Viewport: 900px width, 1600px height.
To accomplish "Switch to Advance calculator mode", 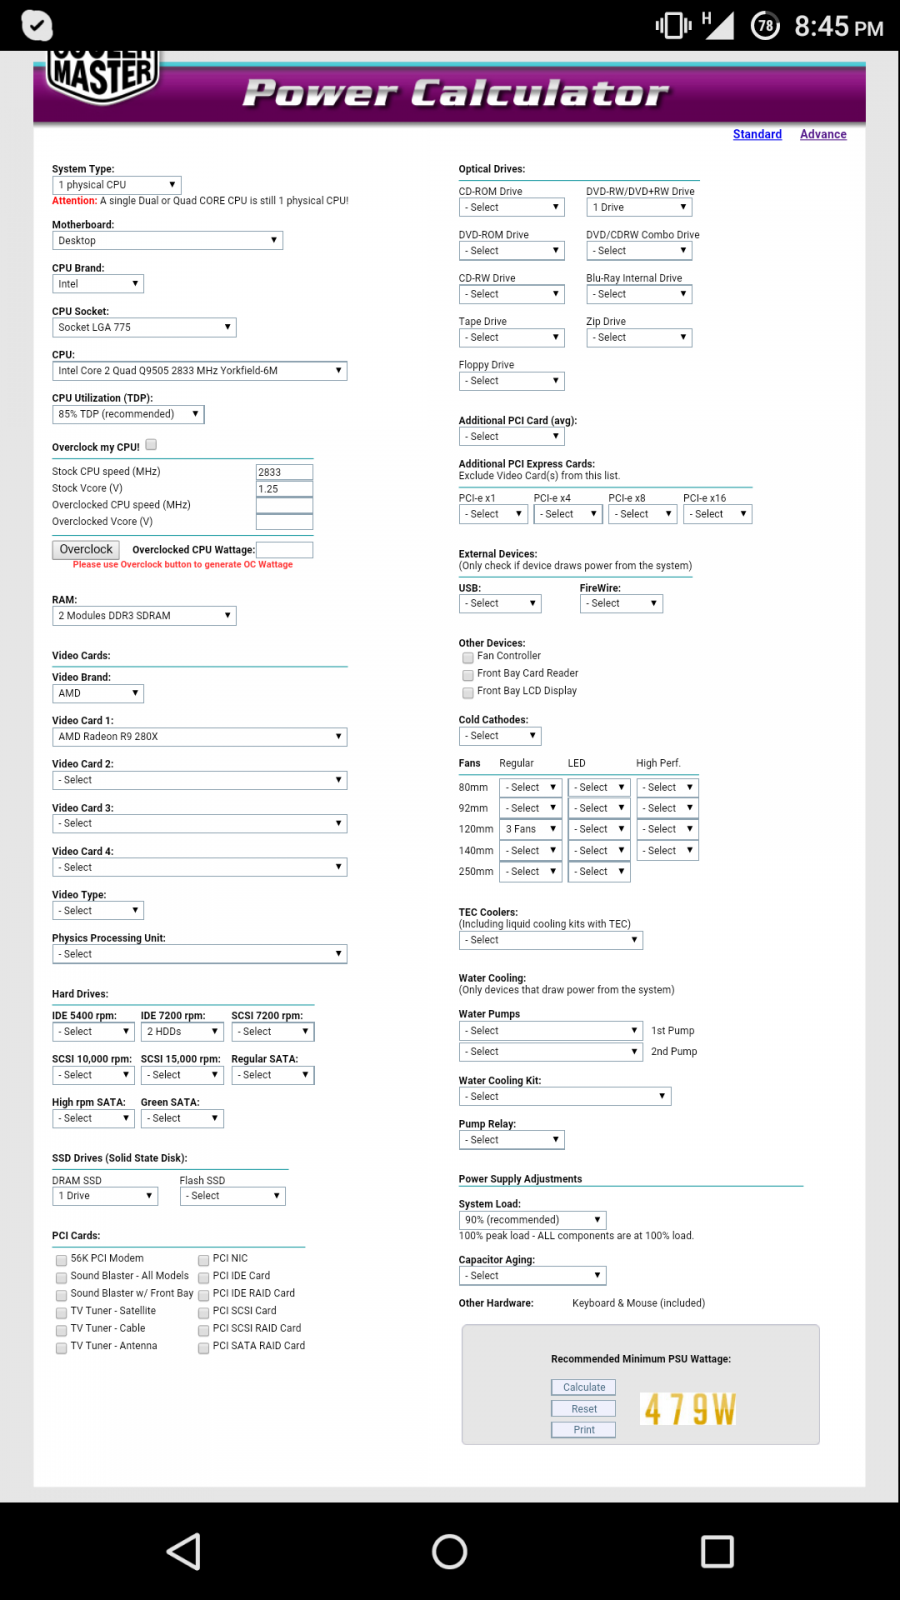I will [823, 134].
